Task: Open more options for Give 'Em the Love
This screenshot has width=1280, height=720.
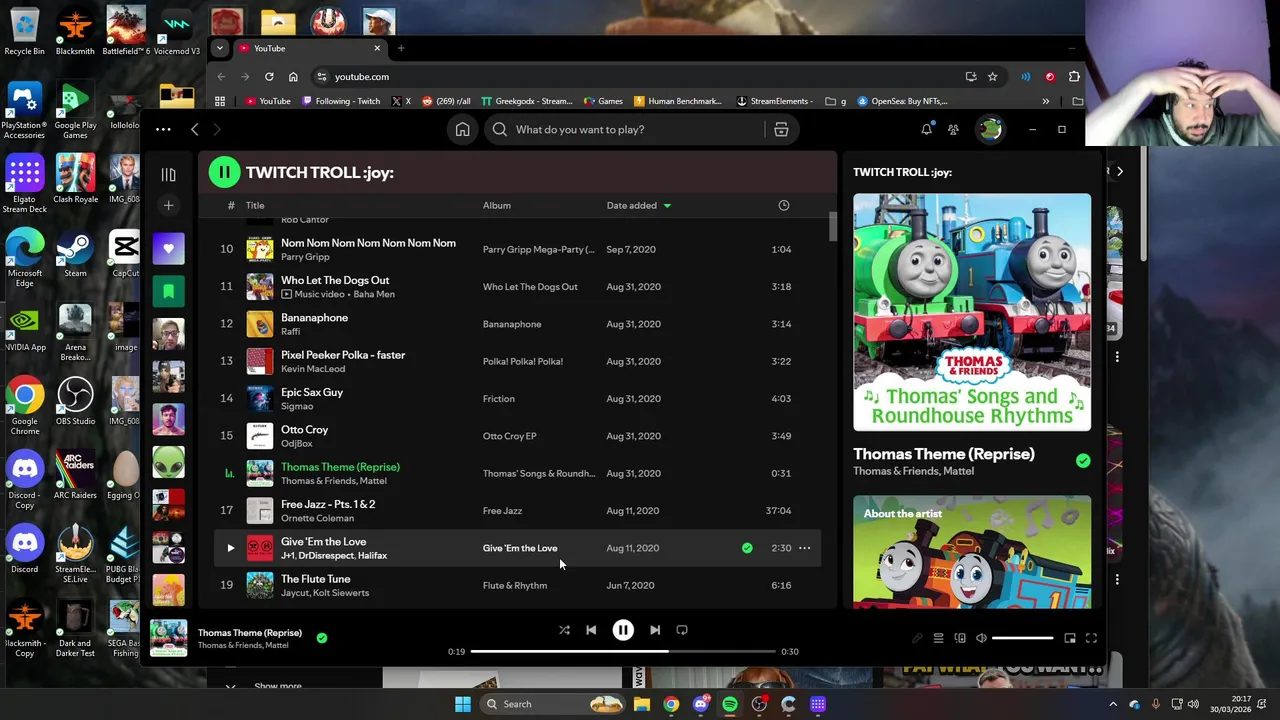Action: (x=804, y=548)
